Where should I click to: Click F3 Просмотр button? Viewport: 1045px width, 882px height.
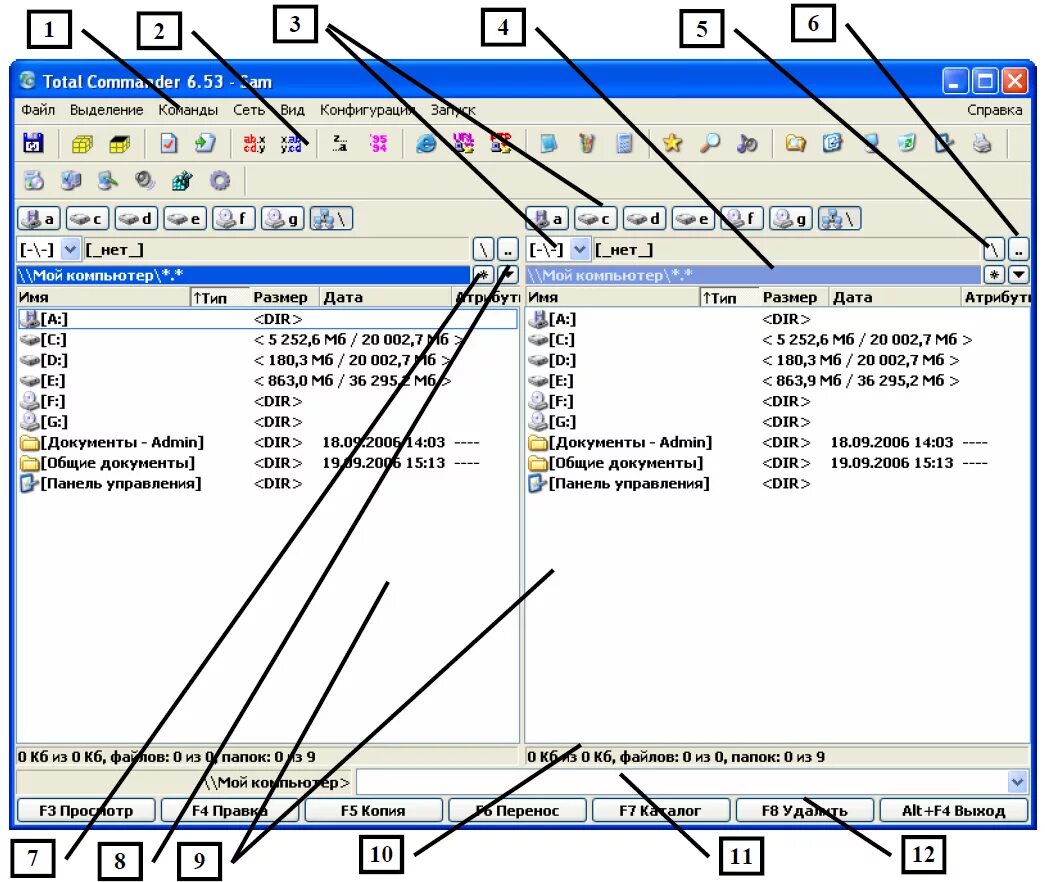[86, 811]
